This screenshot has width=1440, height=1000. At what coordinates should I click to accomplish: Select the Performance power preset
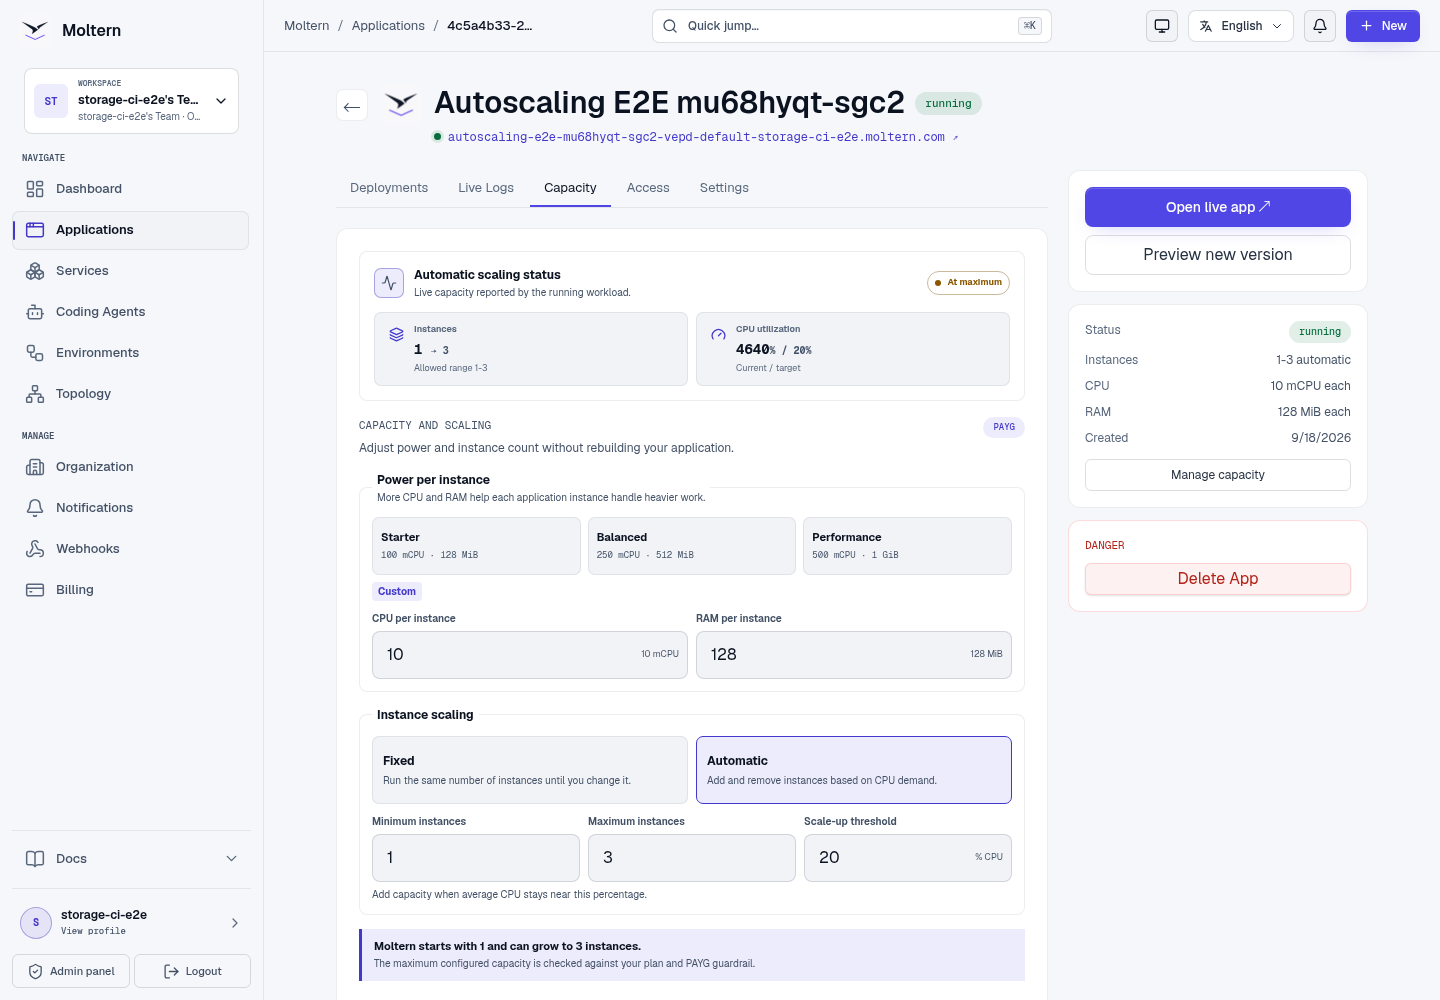[907, 546]
